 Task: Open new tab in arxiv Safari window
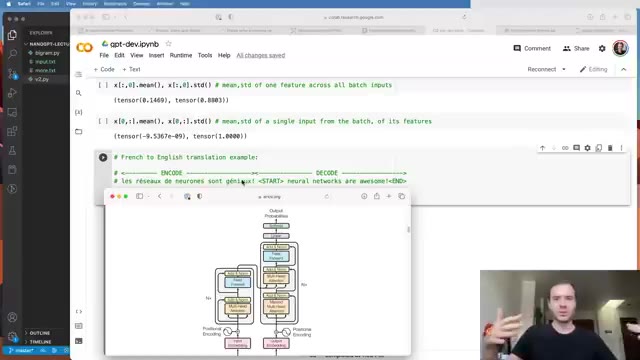(x=389, y=196)
